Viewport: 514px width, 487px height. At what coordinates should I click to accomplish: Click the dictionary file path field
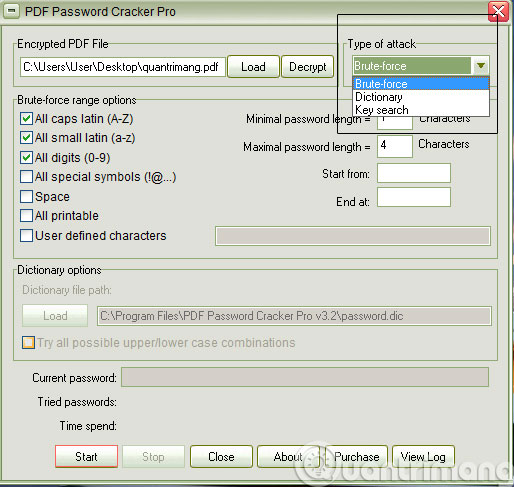click(x=294, y=316)
